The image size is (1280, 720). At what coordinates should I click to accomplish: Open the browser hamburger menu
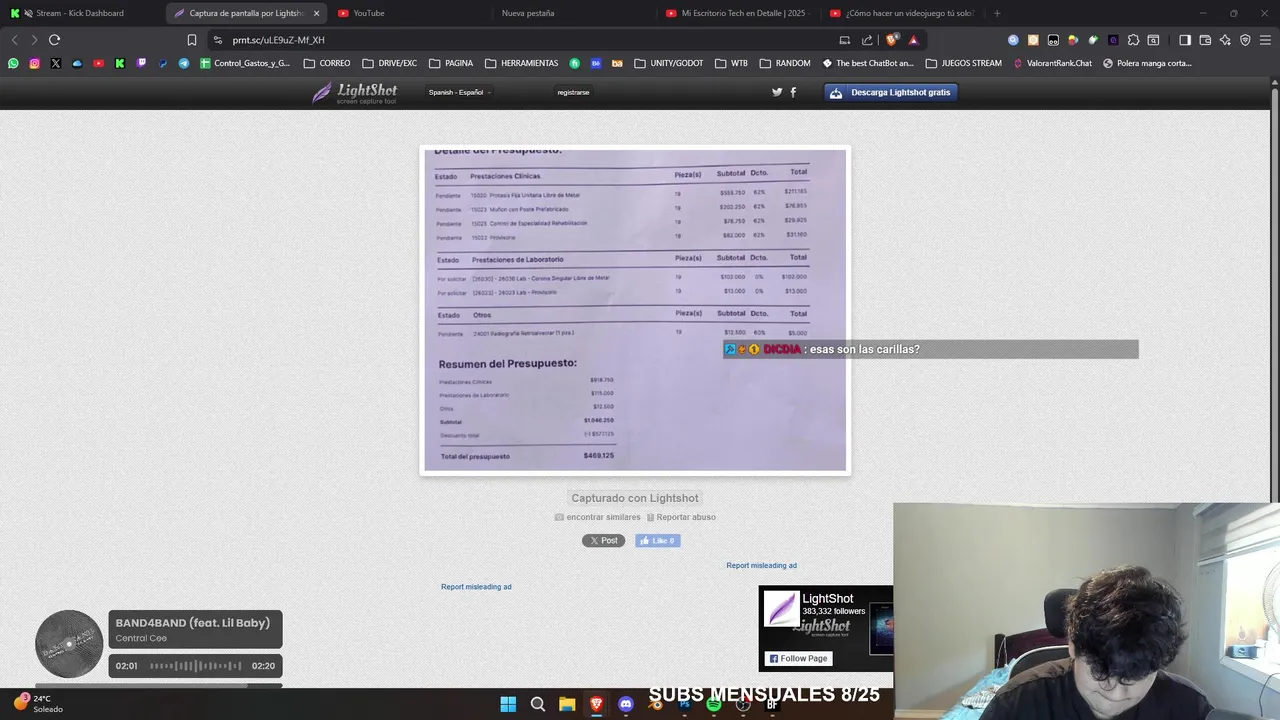[x=1265, y=40]
